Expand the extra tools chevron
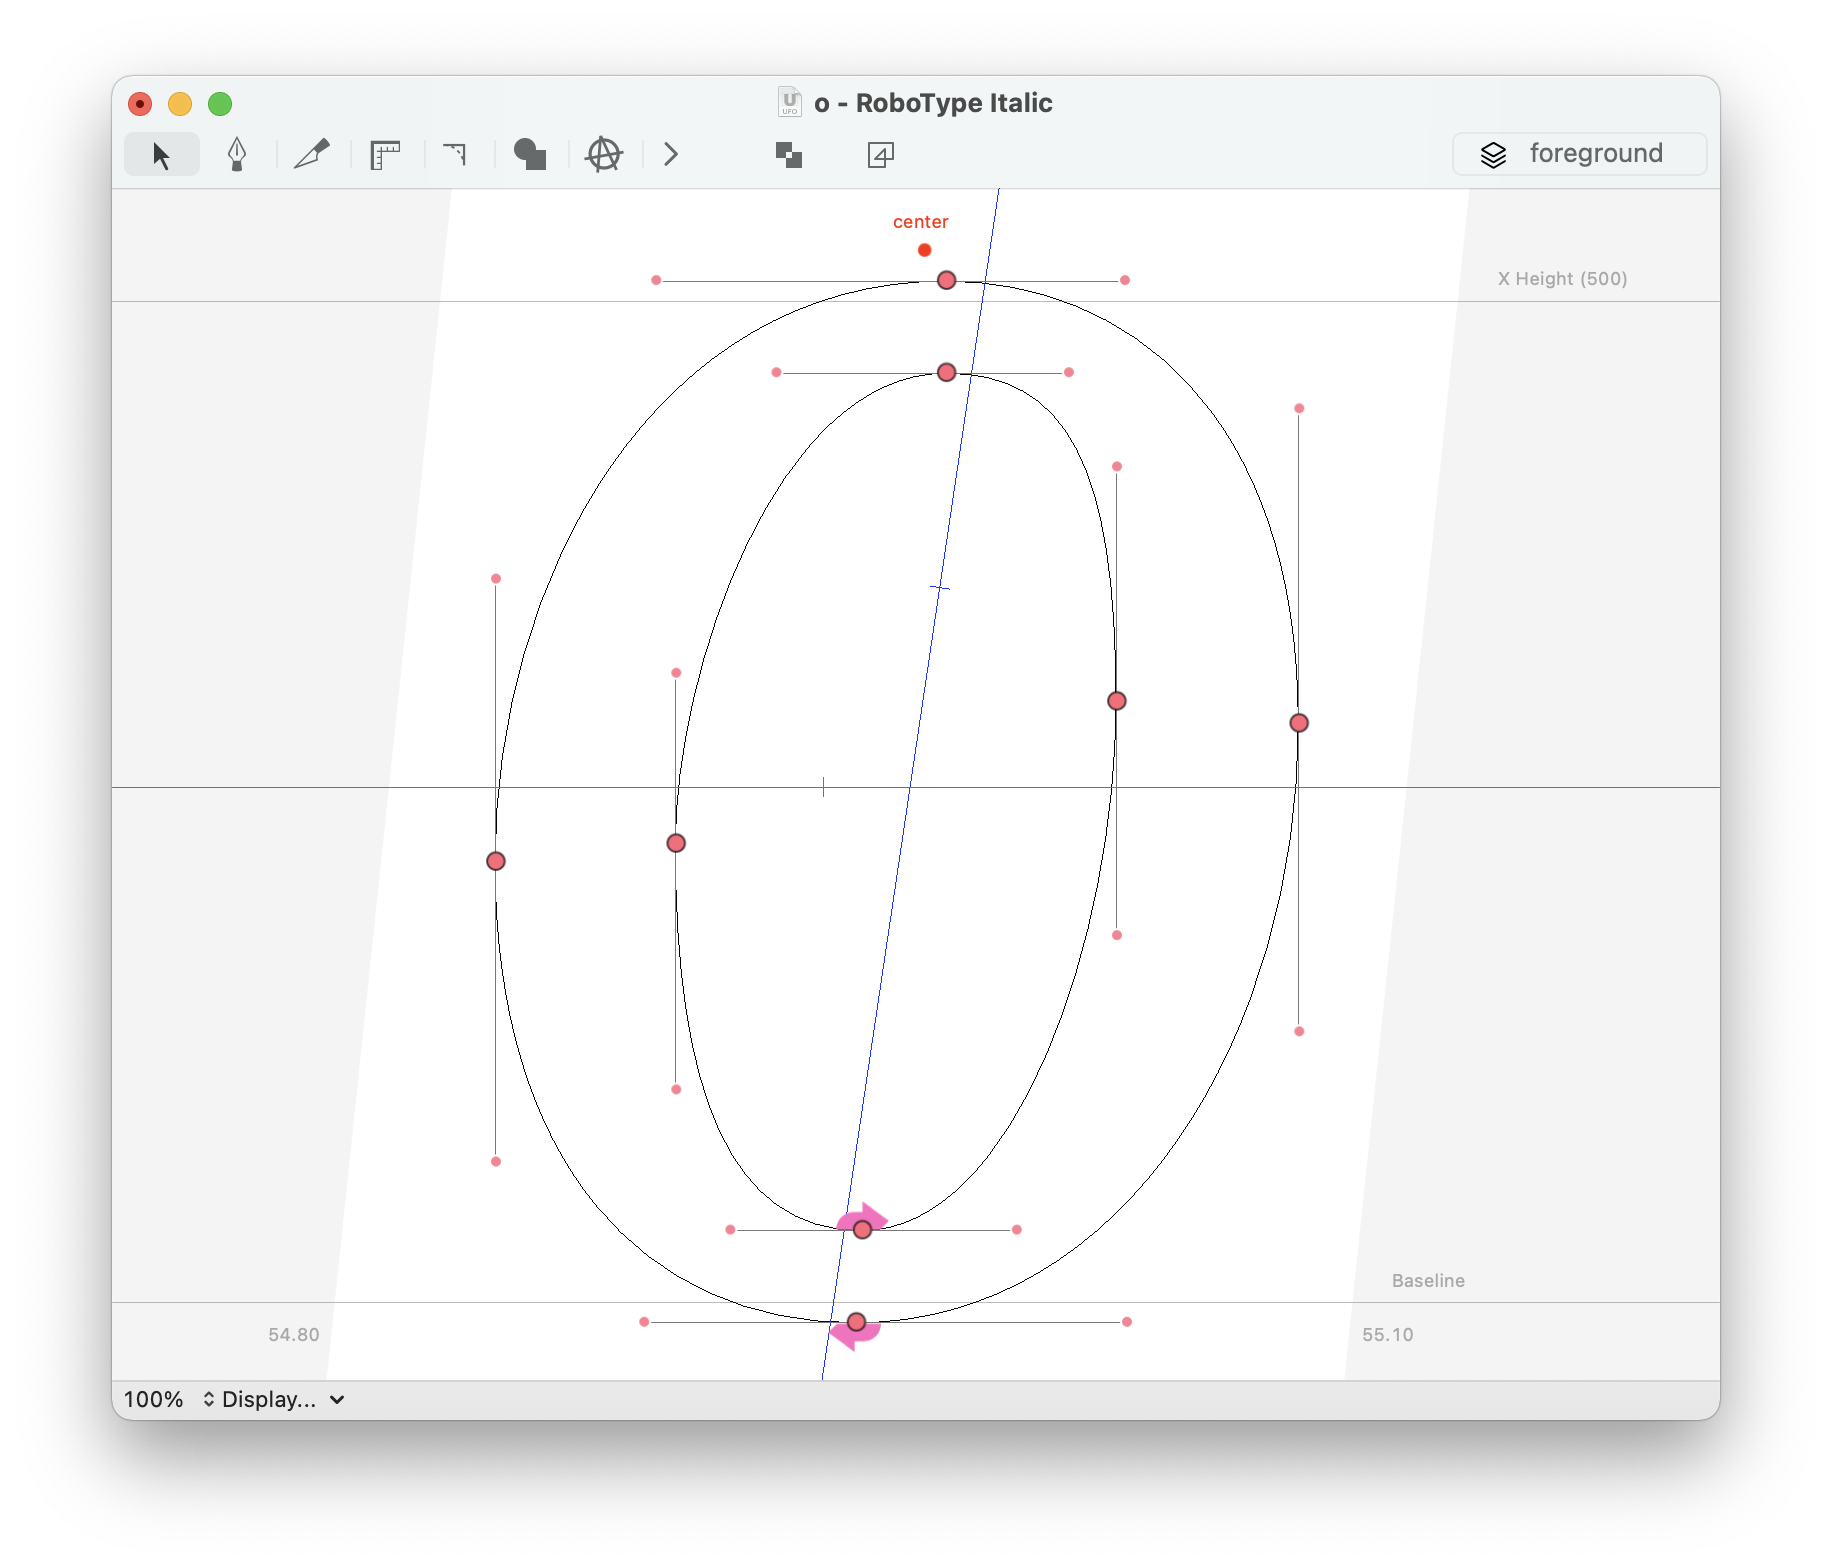Image resolution: width=1832 pixels, height=1568 pixels. [670, 154]
